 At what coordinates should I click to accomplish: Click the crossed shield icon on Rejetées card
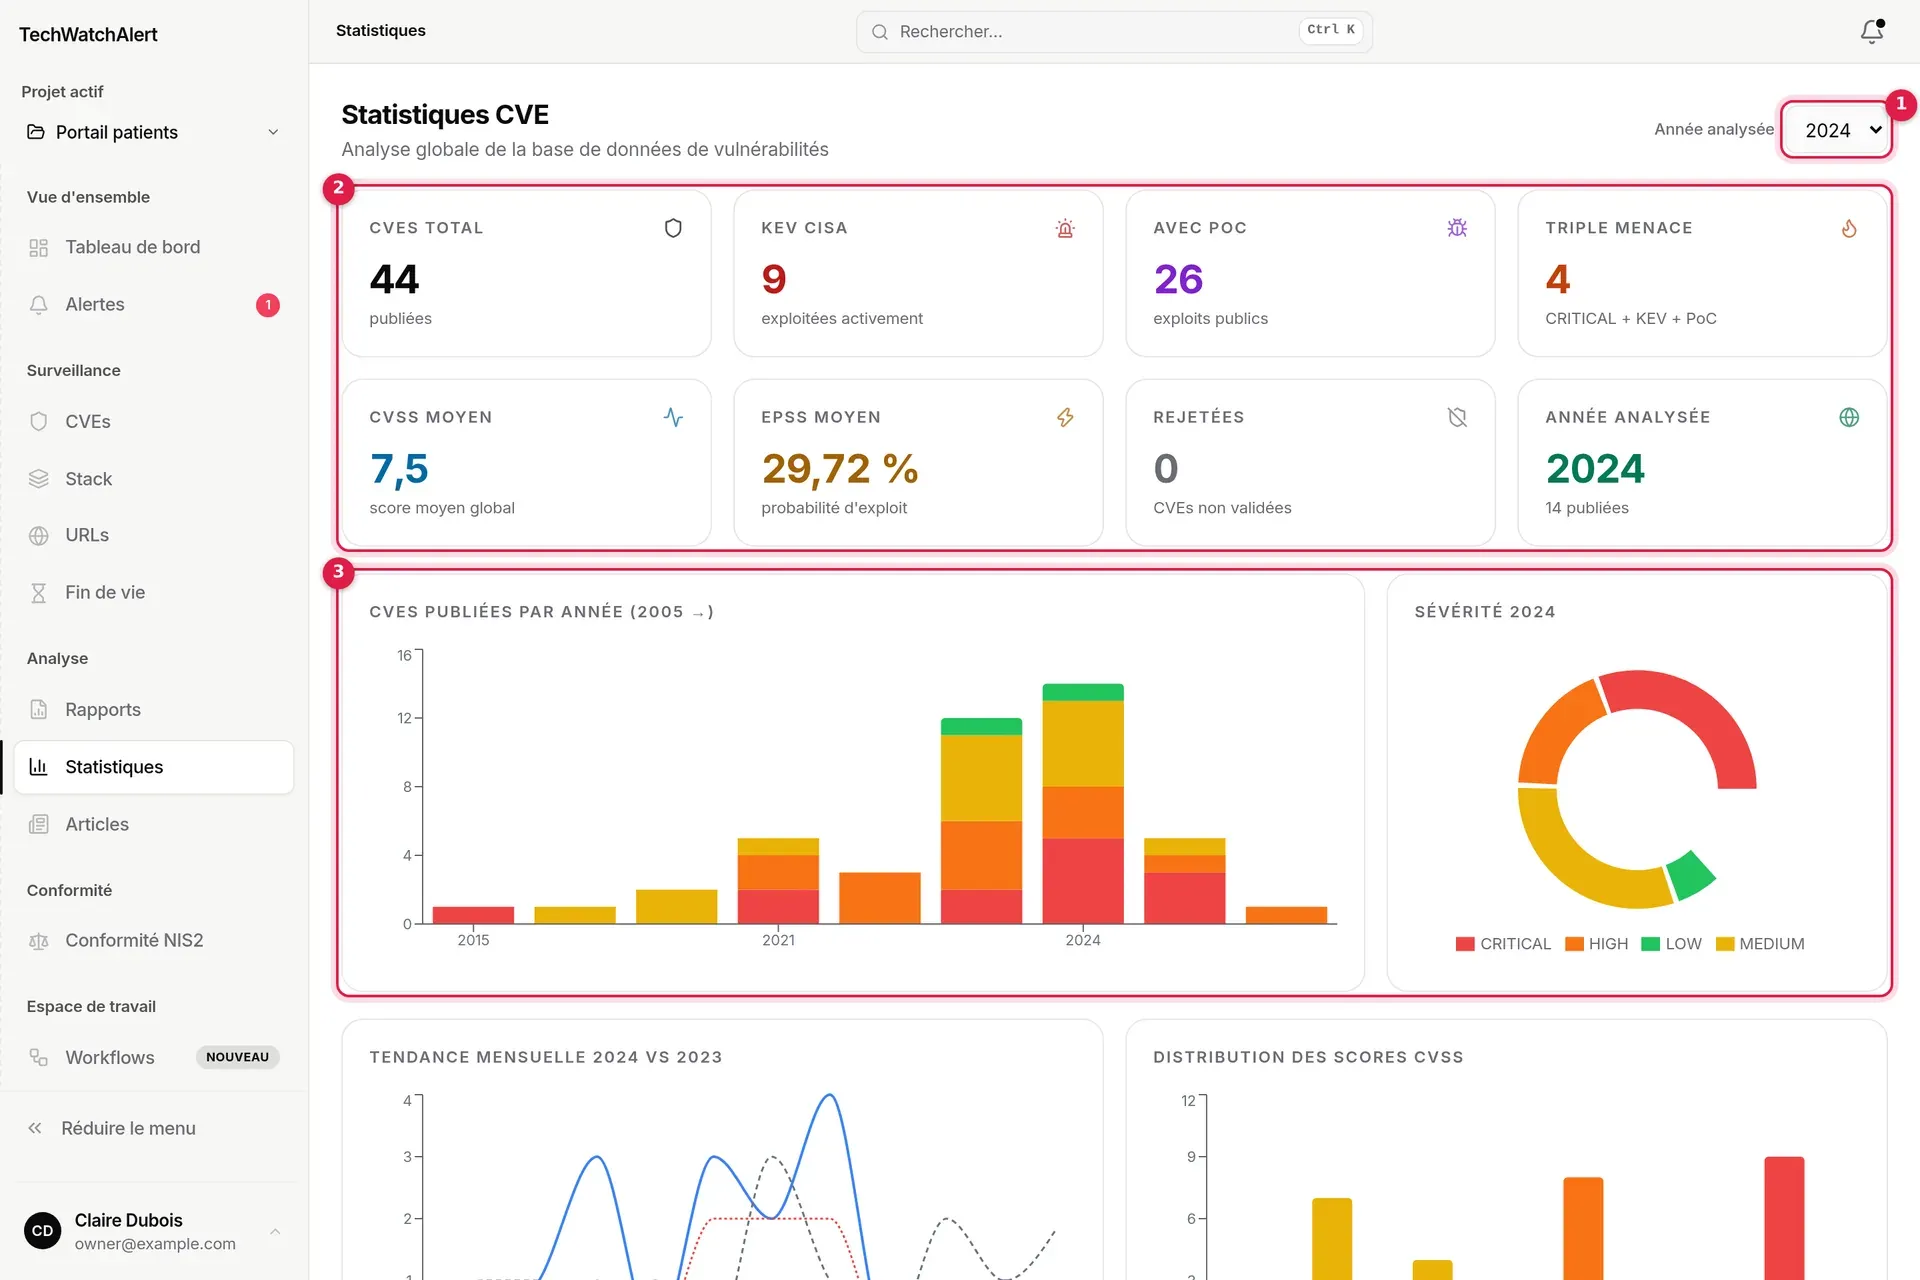(x=1457, y=417)
